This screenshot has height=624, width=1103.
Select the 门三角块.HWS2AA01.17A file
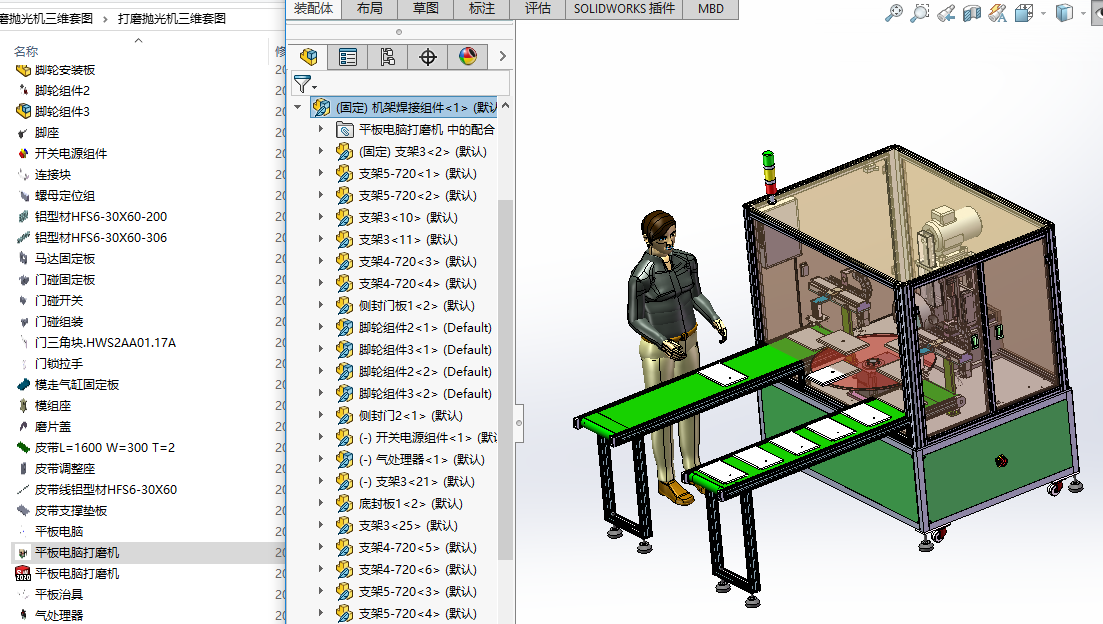(x=105, y=343)
